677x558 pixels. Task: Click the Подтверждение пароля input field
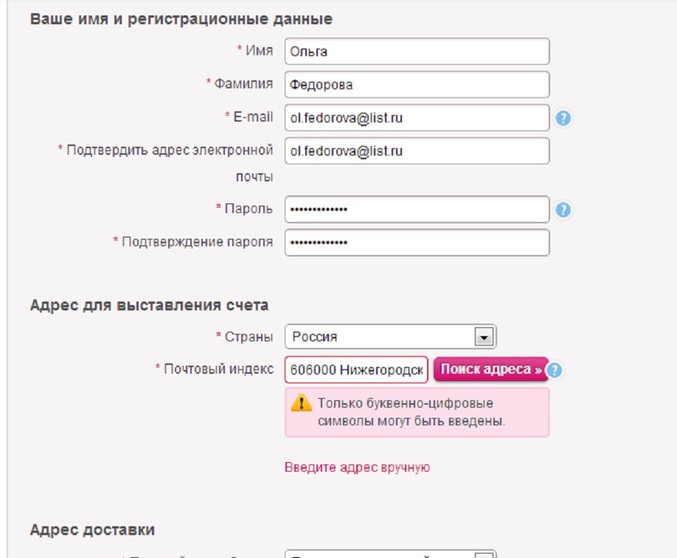pos(416,243)
